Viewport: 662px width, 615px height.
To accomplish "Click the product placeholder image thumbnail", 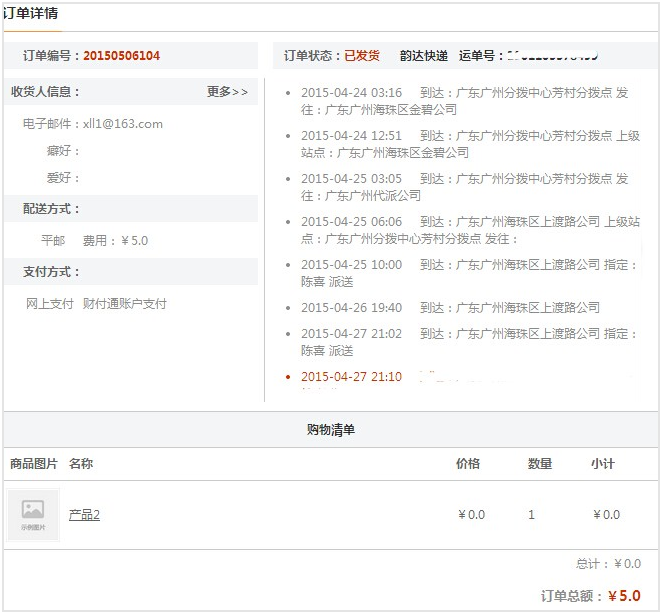I will pos(33,514).
